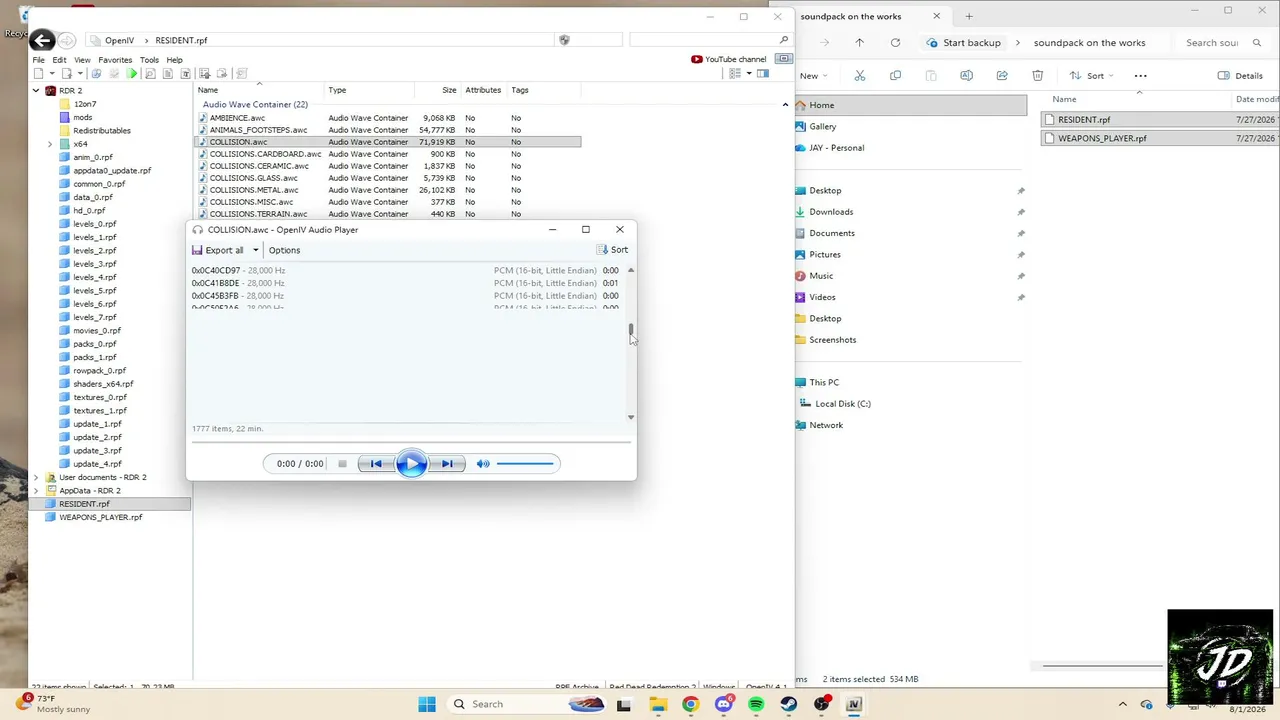Click the search icon in OpenIV address bar
This screenshot has height=720, width=1280.
tap(783, 40)
